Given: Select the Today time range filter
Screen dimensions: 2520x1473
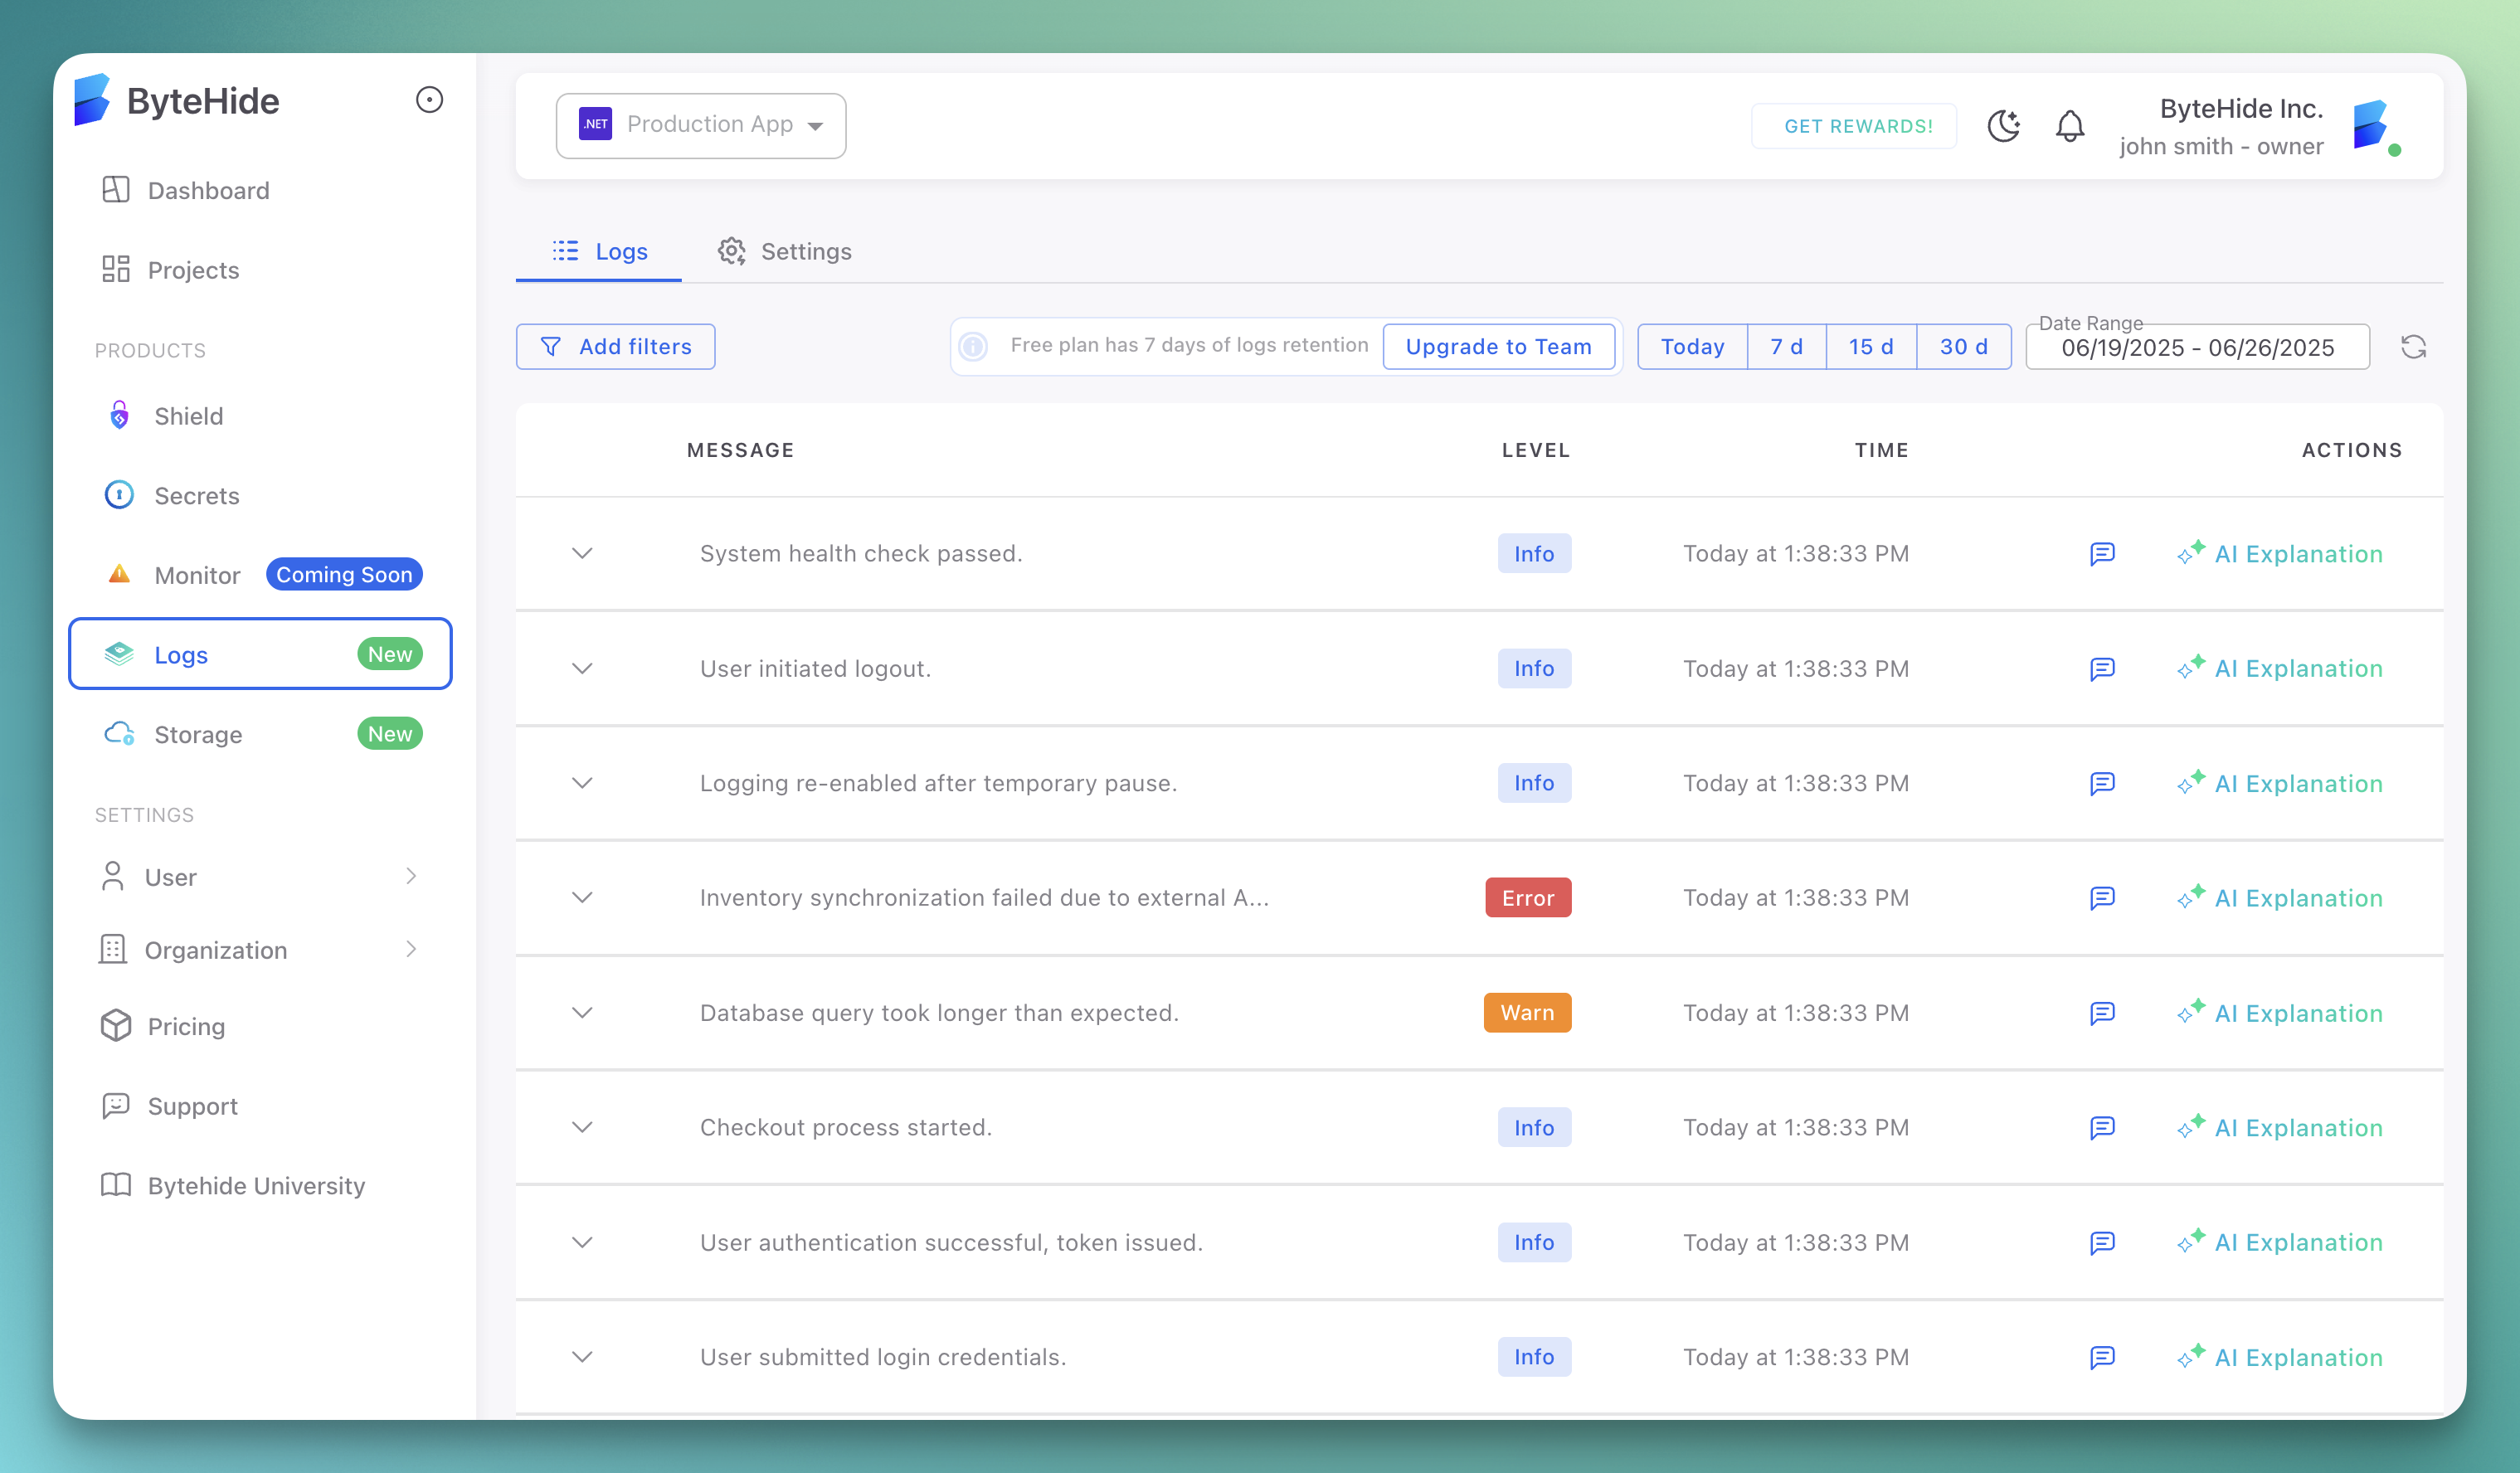Looking at the screenshot, I should [x=1692, y=346].
